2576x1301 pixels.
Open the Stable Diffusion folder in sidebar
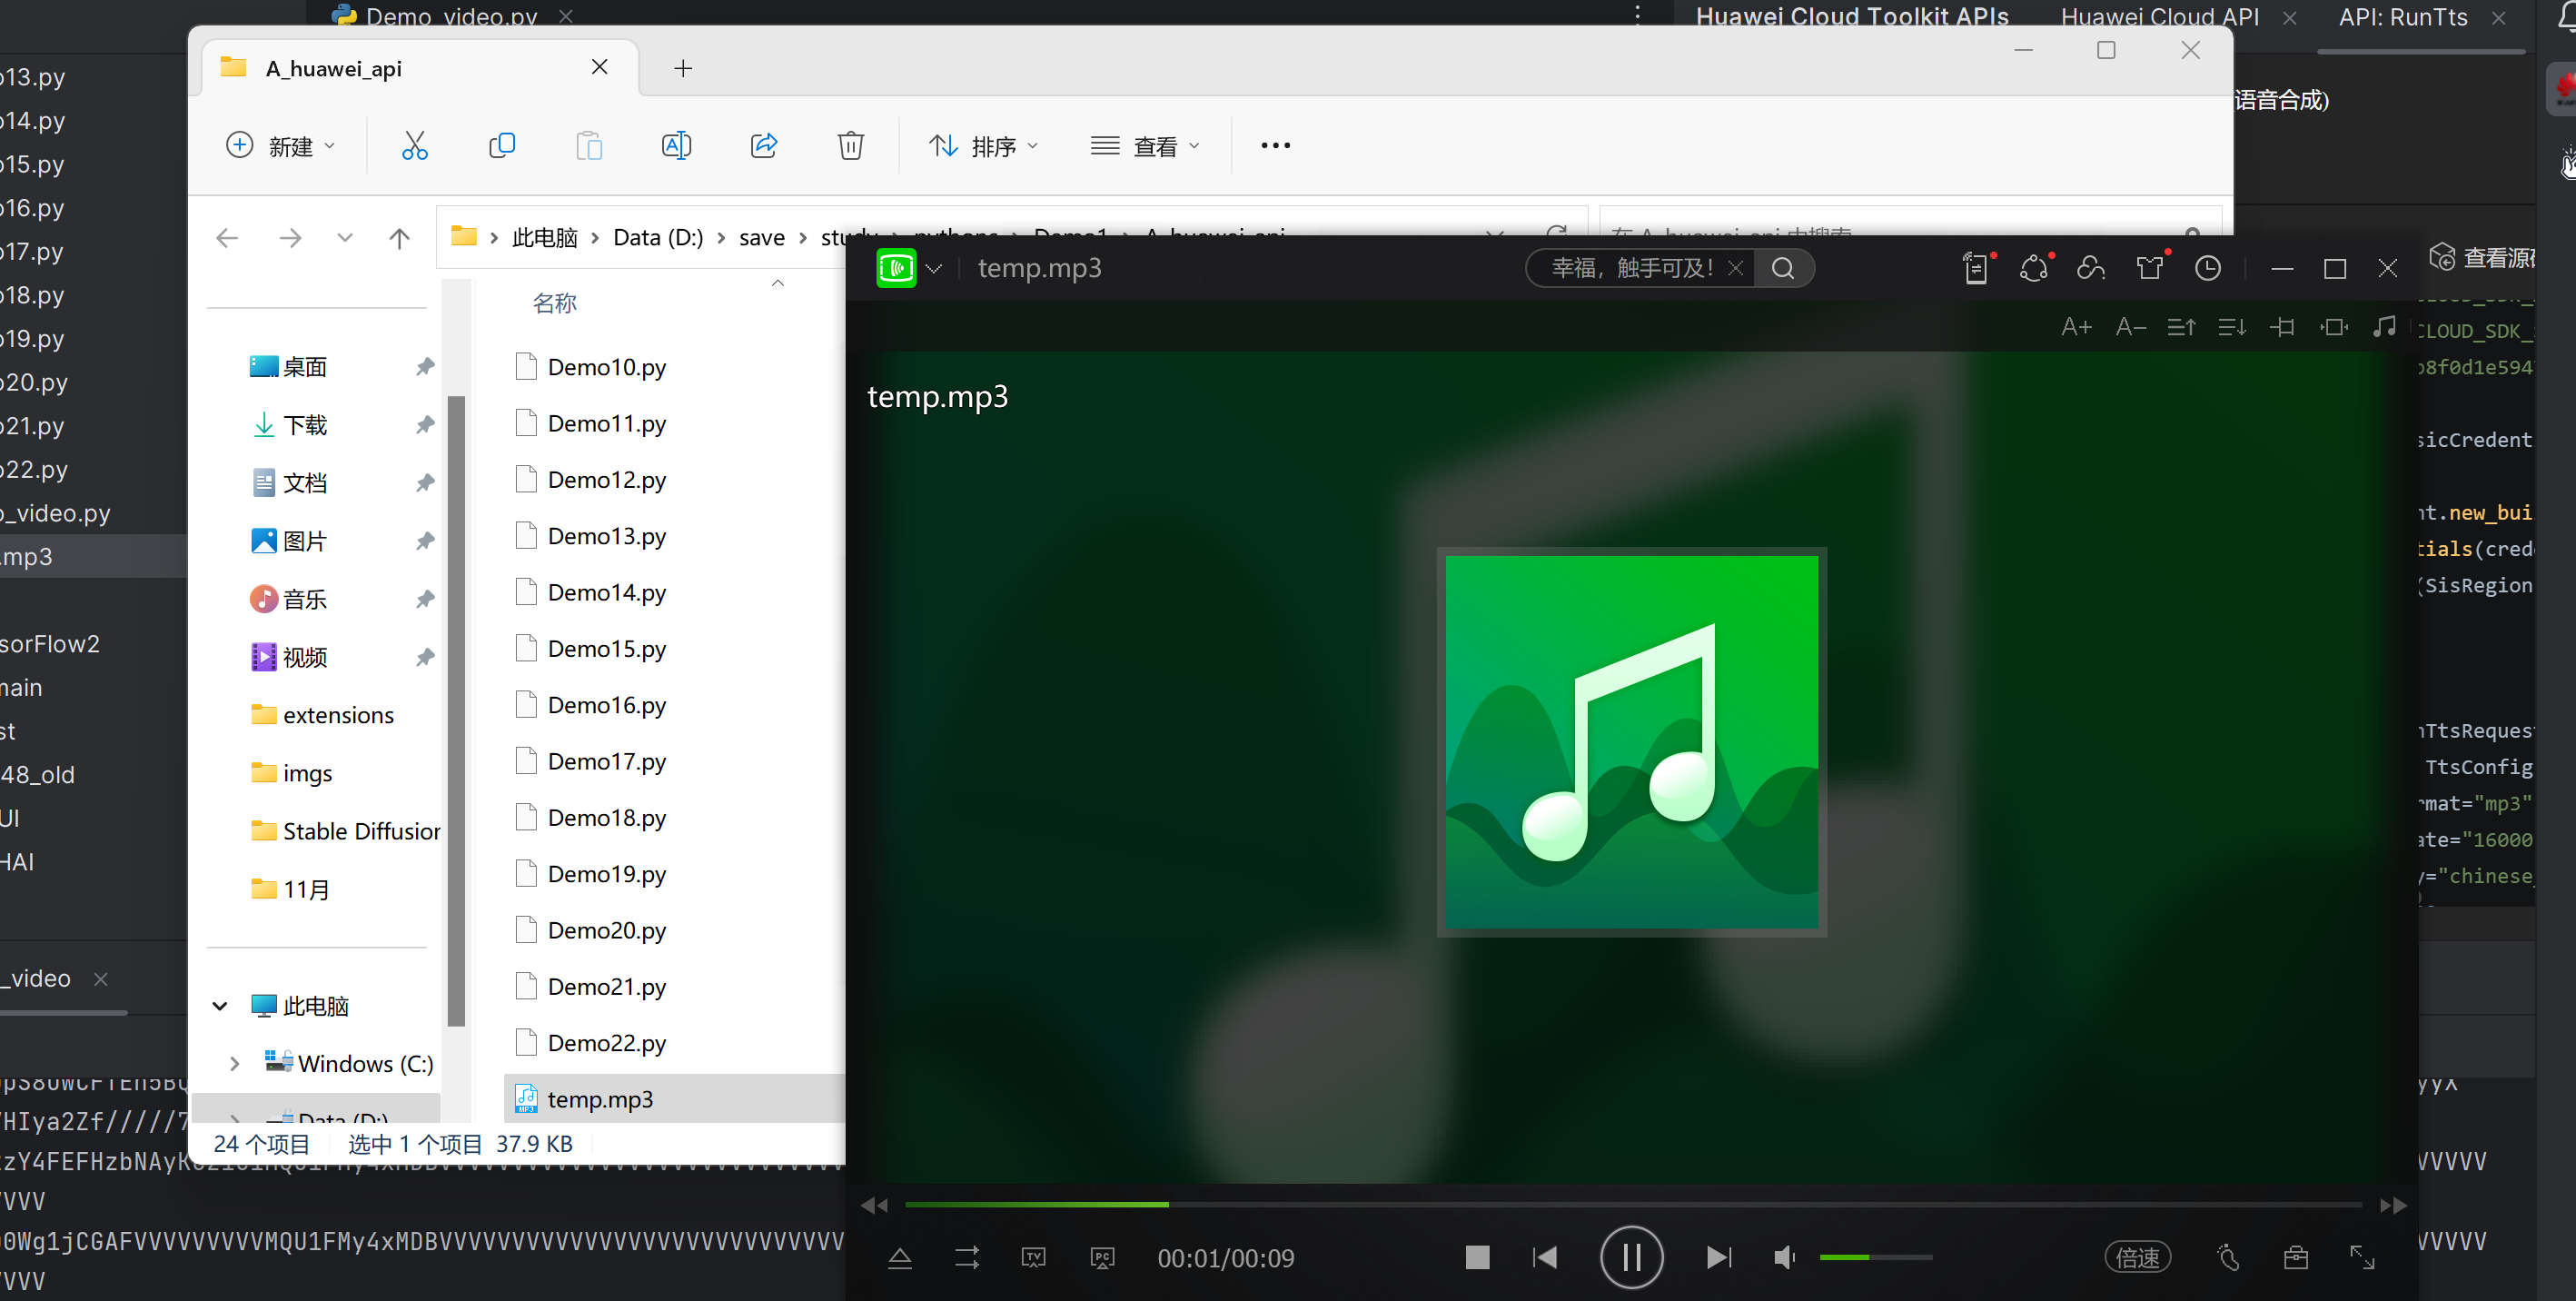click(x=345, y=831)
